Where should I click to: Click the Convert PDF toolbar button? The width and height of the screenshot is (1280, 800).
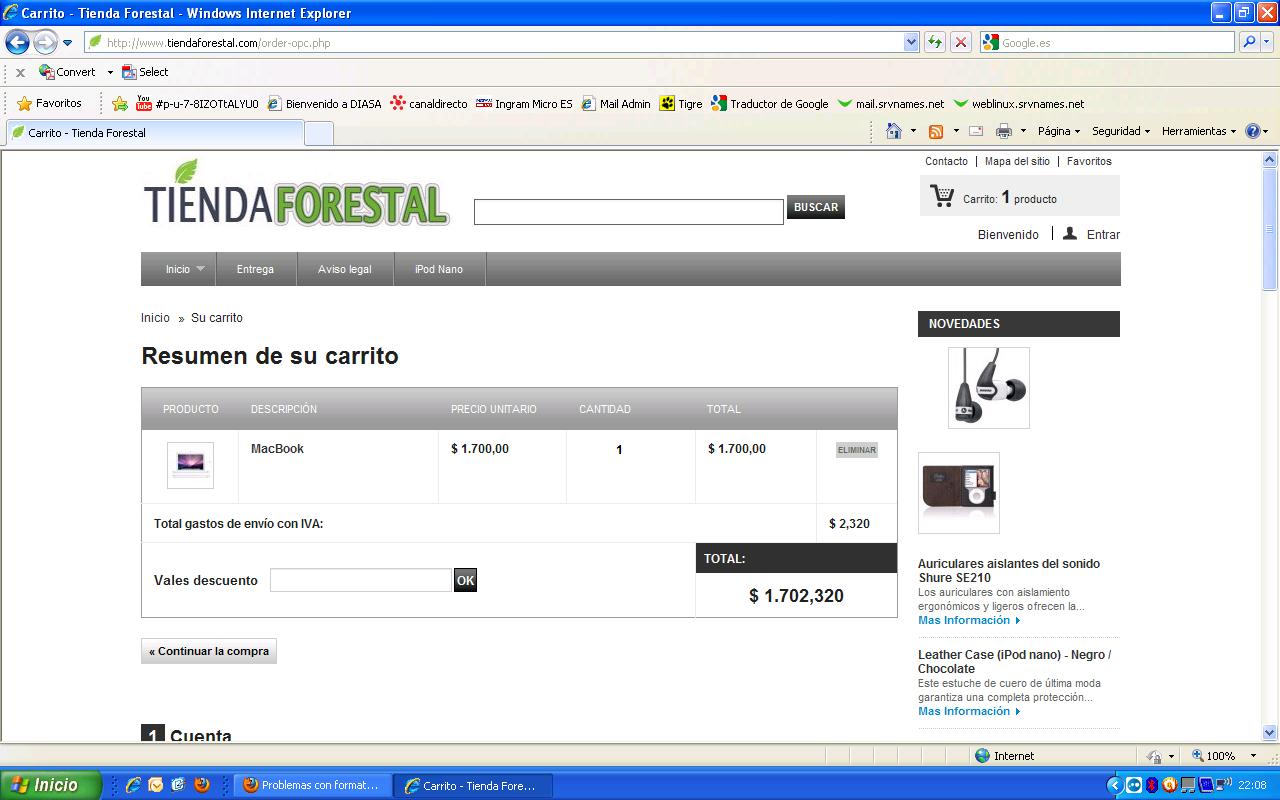(x=67, y=72)
